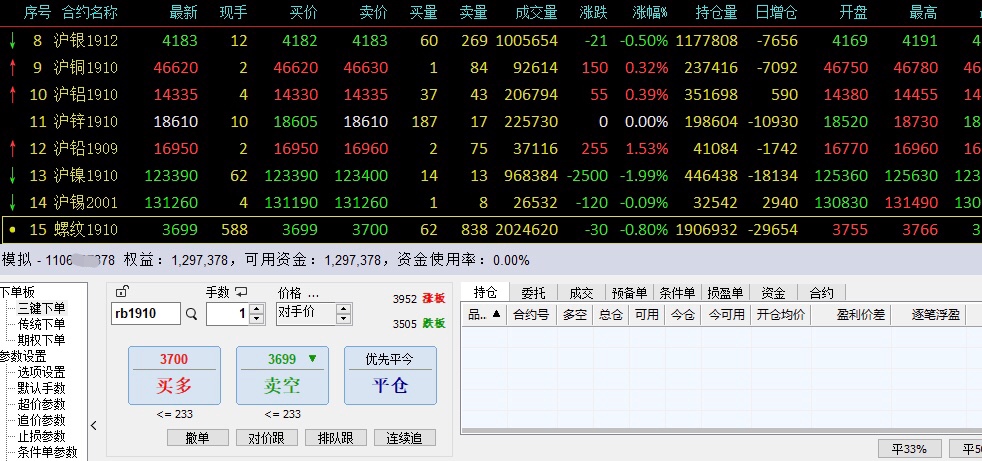Click 盈利价差 column header in positions

(851, 314)
